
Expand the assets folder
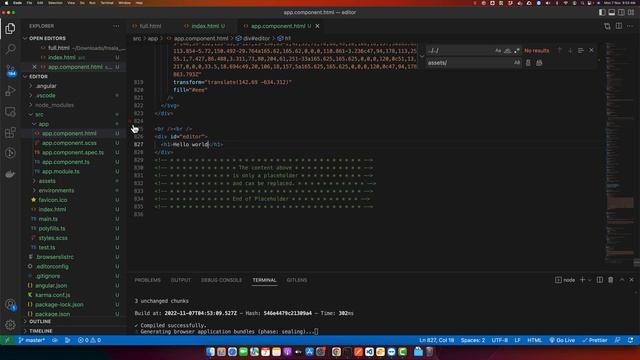[x=47, y=181]
